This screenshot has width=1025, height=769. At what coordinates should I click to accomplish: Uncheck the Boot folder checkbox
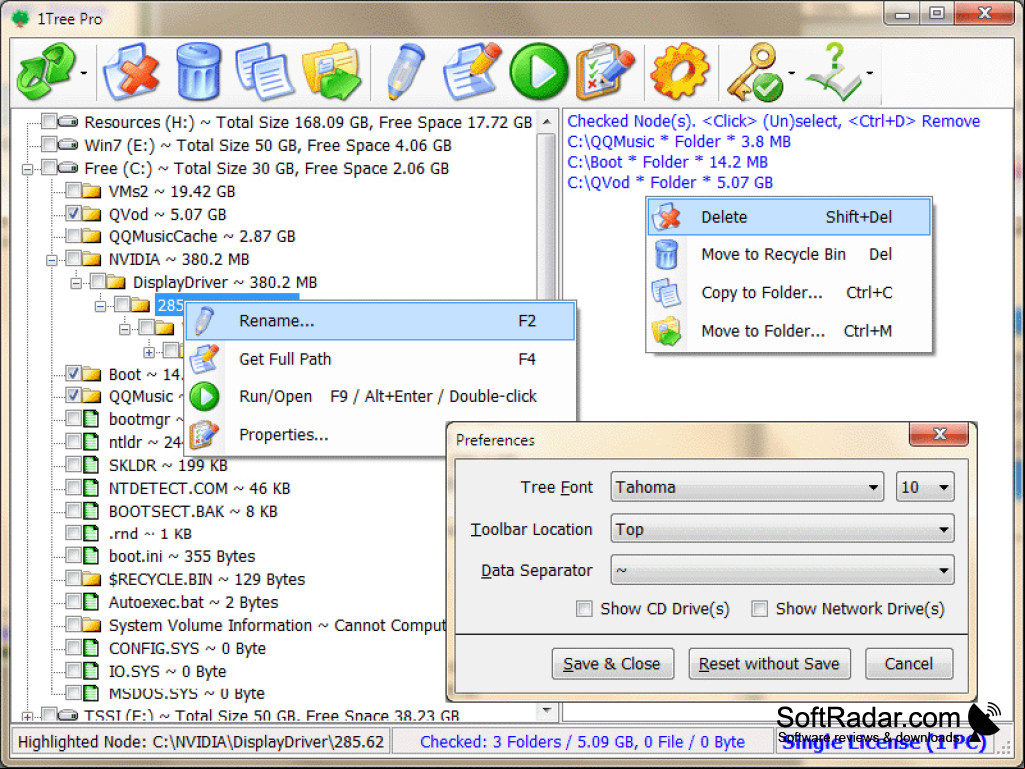[73, 373]
